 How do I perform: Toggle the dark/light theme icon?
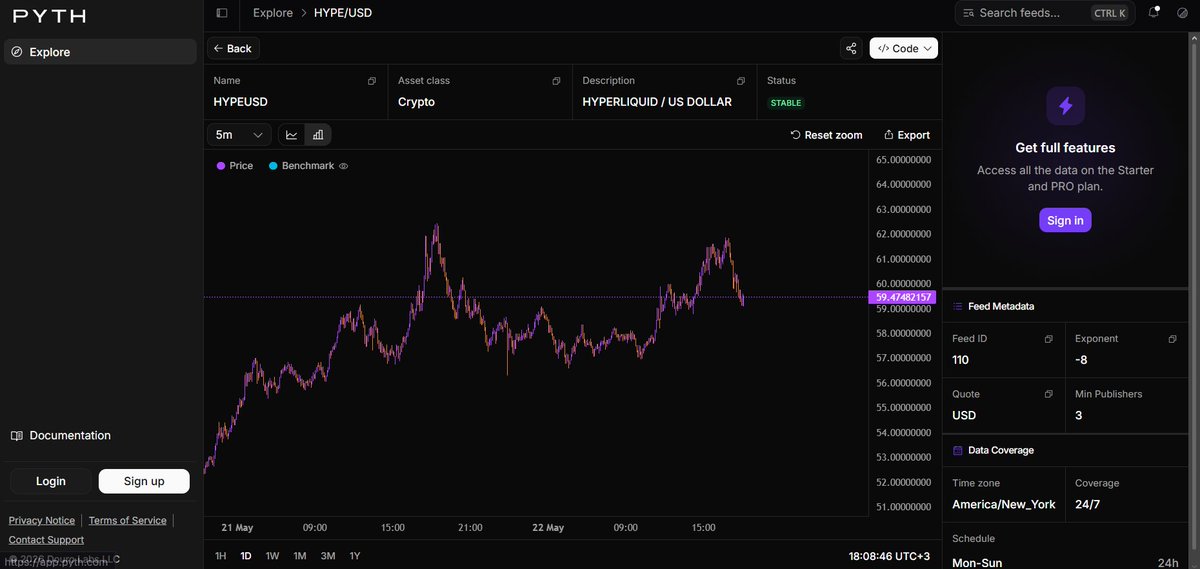tap(1183, 13)
